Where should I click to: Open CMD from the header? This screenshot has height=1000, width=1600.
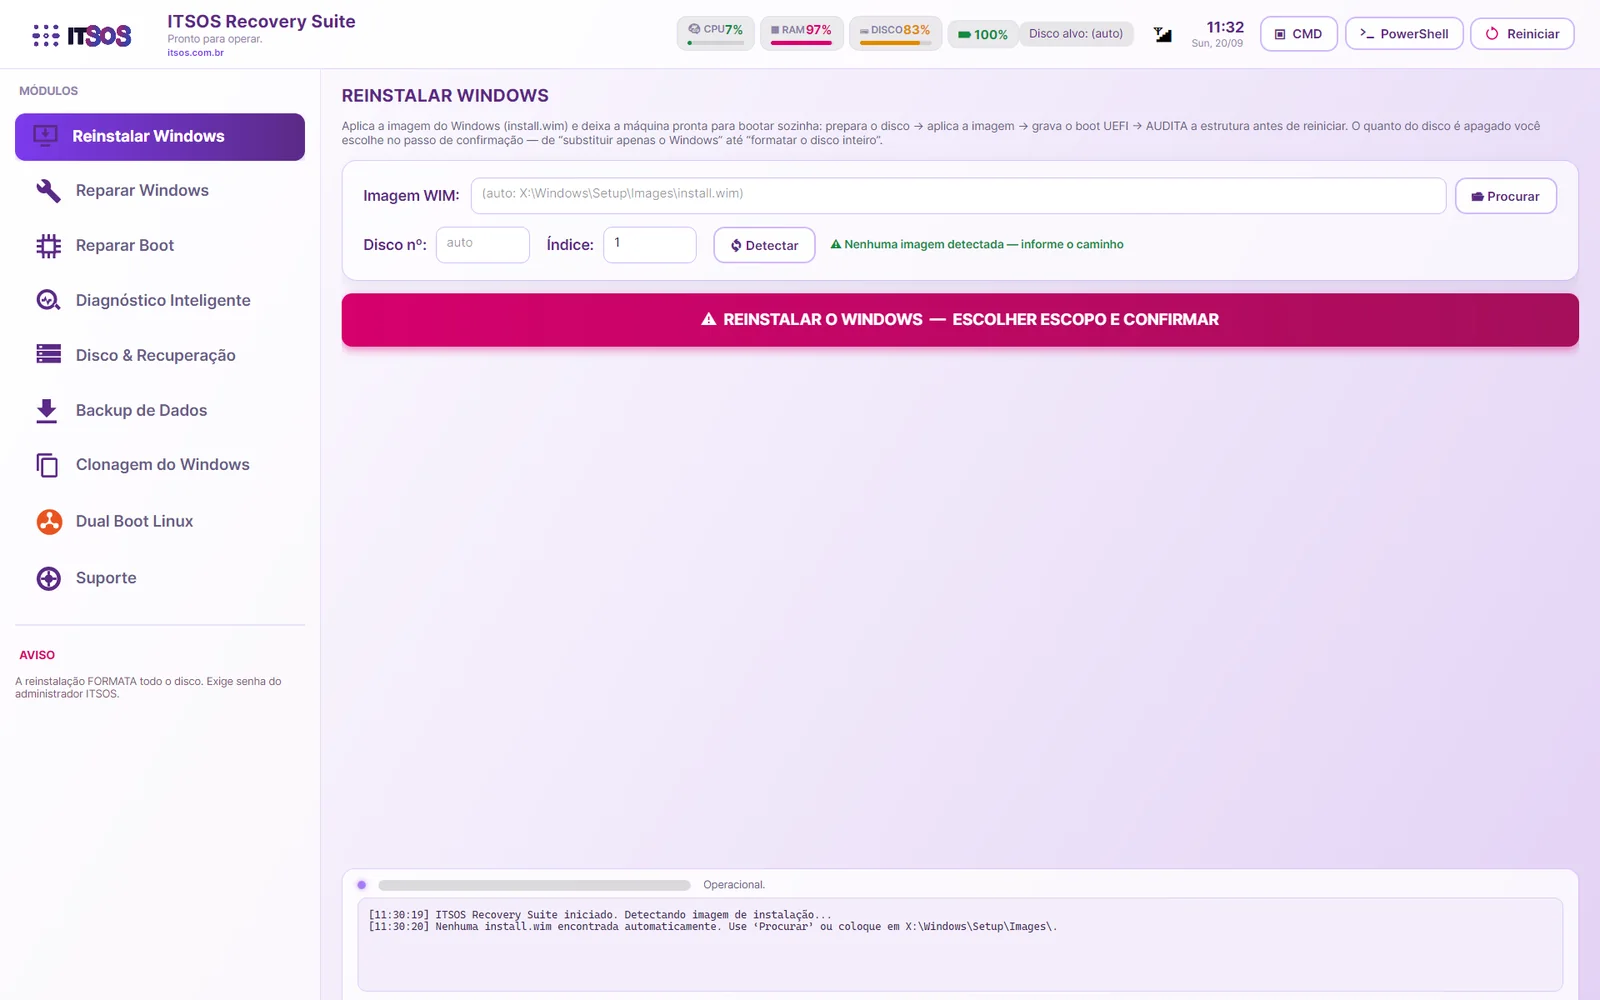click(x=1298, y=34)
